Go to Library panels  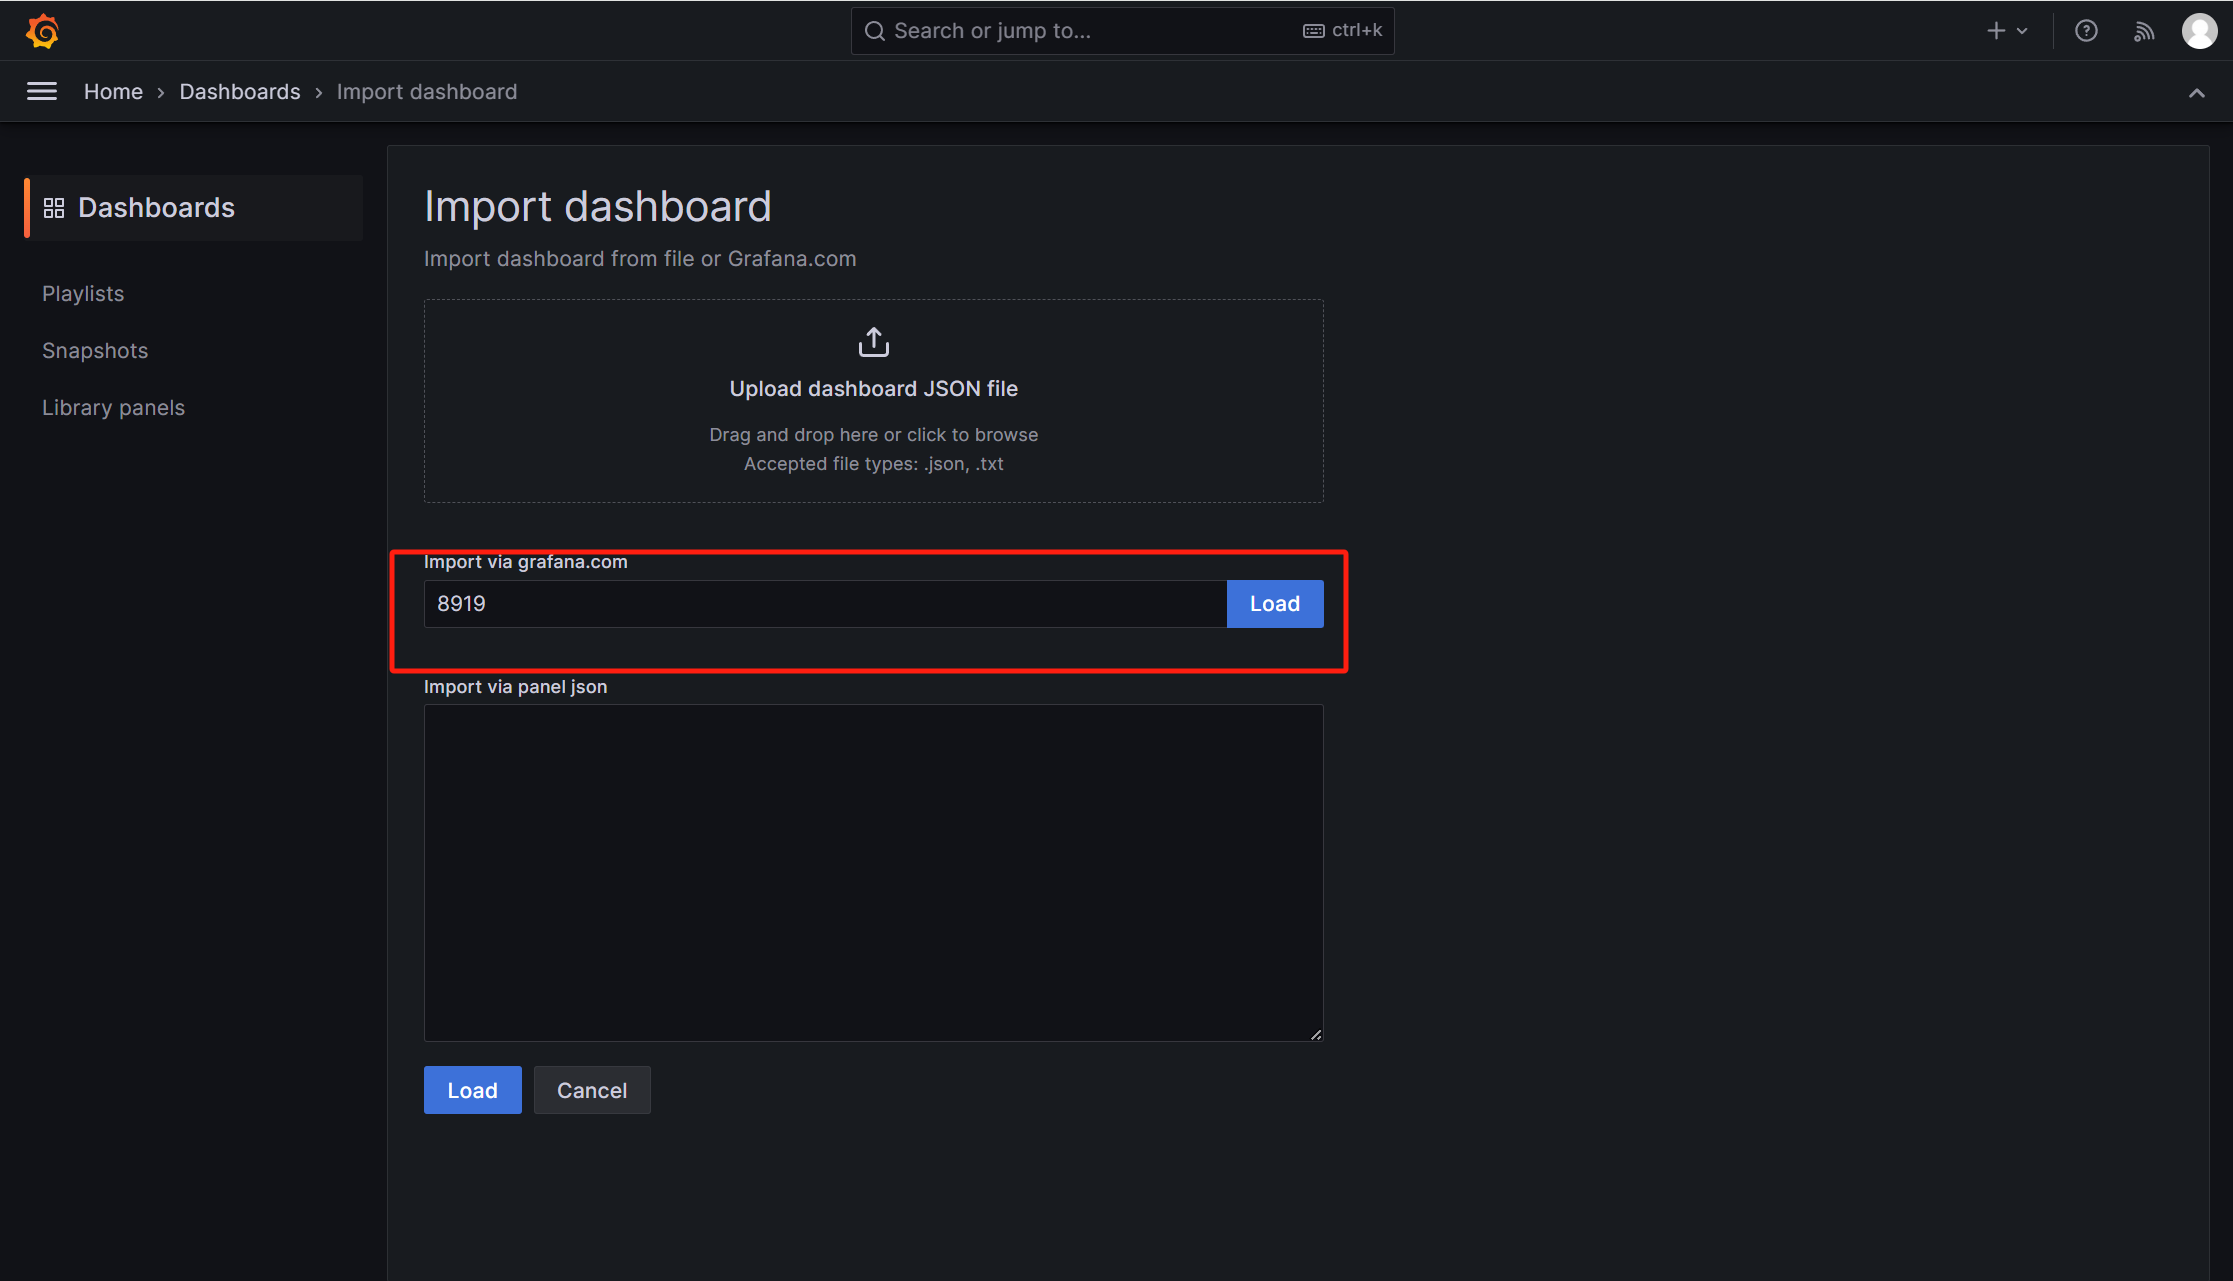[113, 408]
